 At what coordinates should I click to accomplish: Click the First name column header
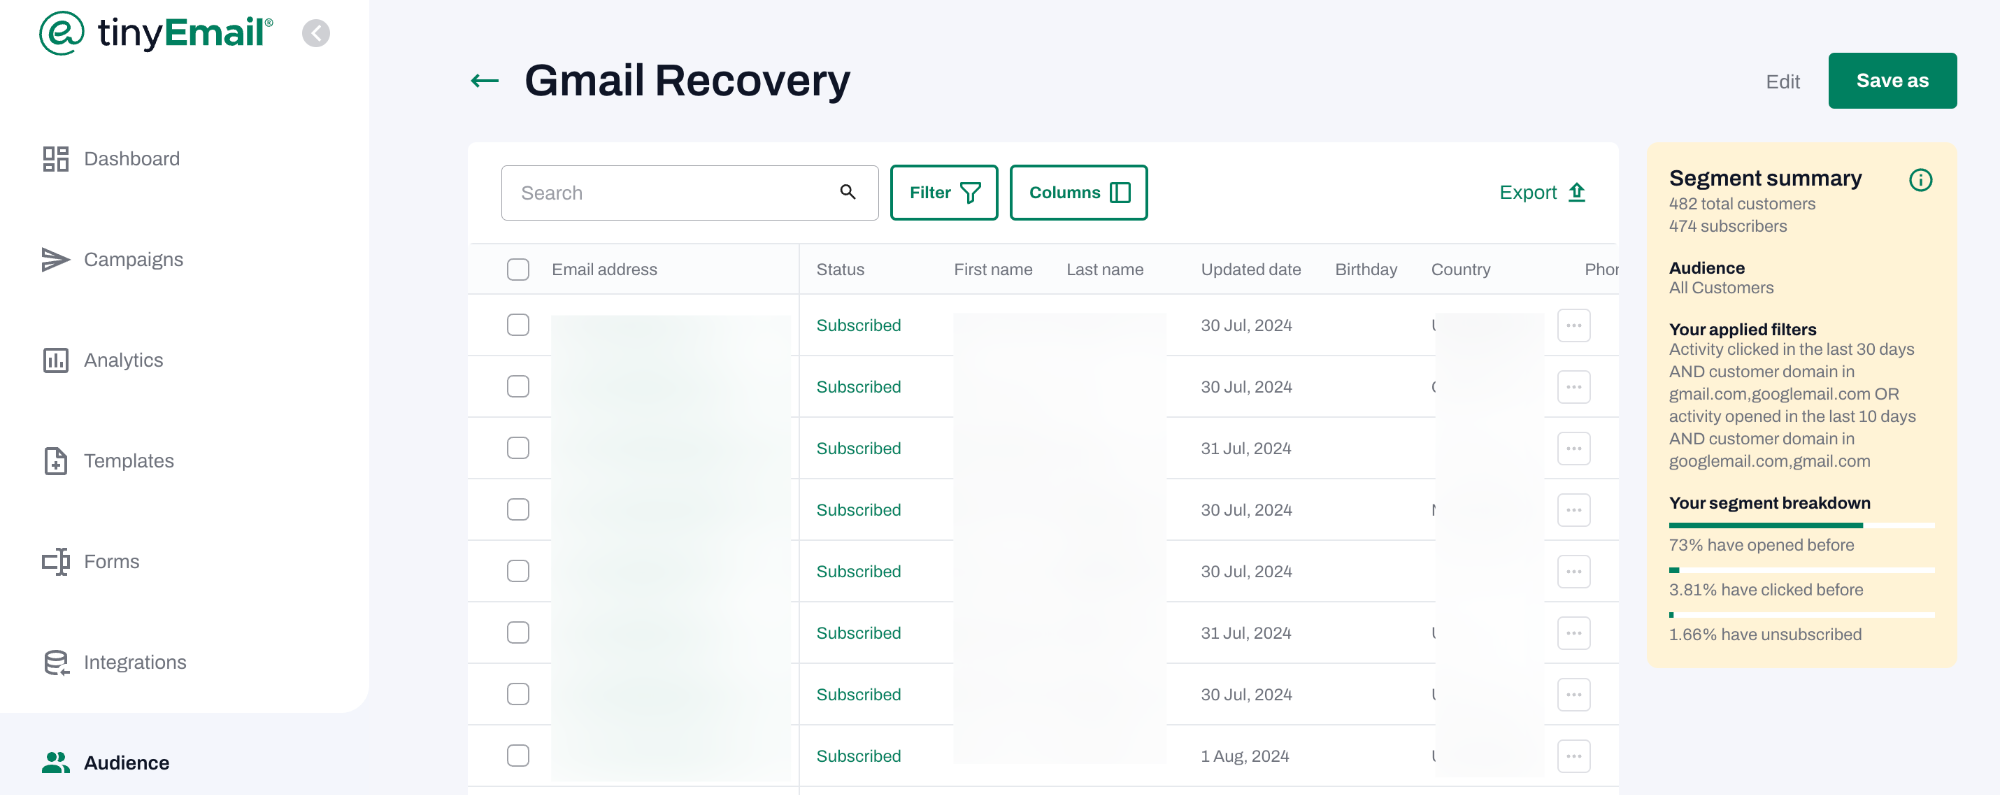tap(993, 270)
